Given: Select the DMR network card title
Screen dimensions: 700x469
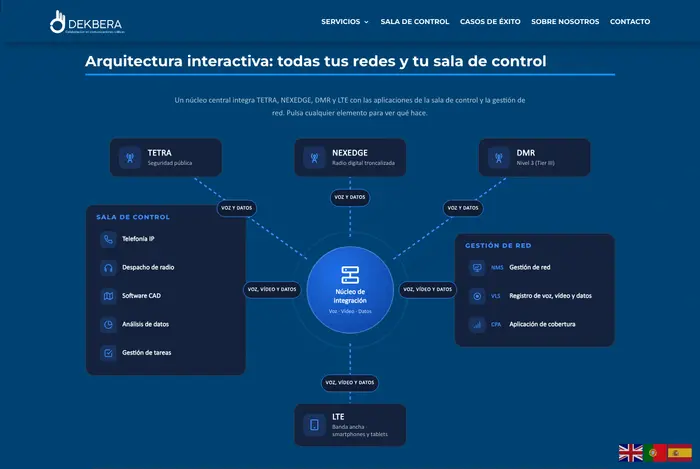Looking at the screenshot, I should point(525,153).
